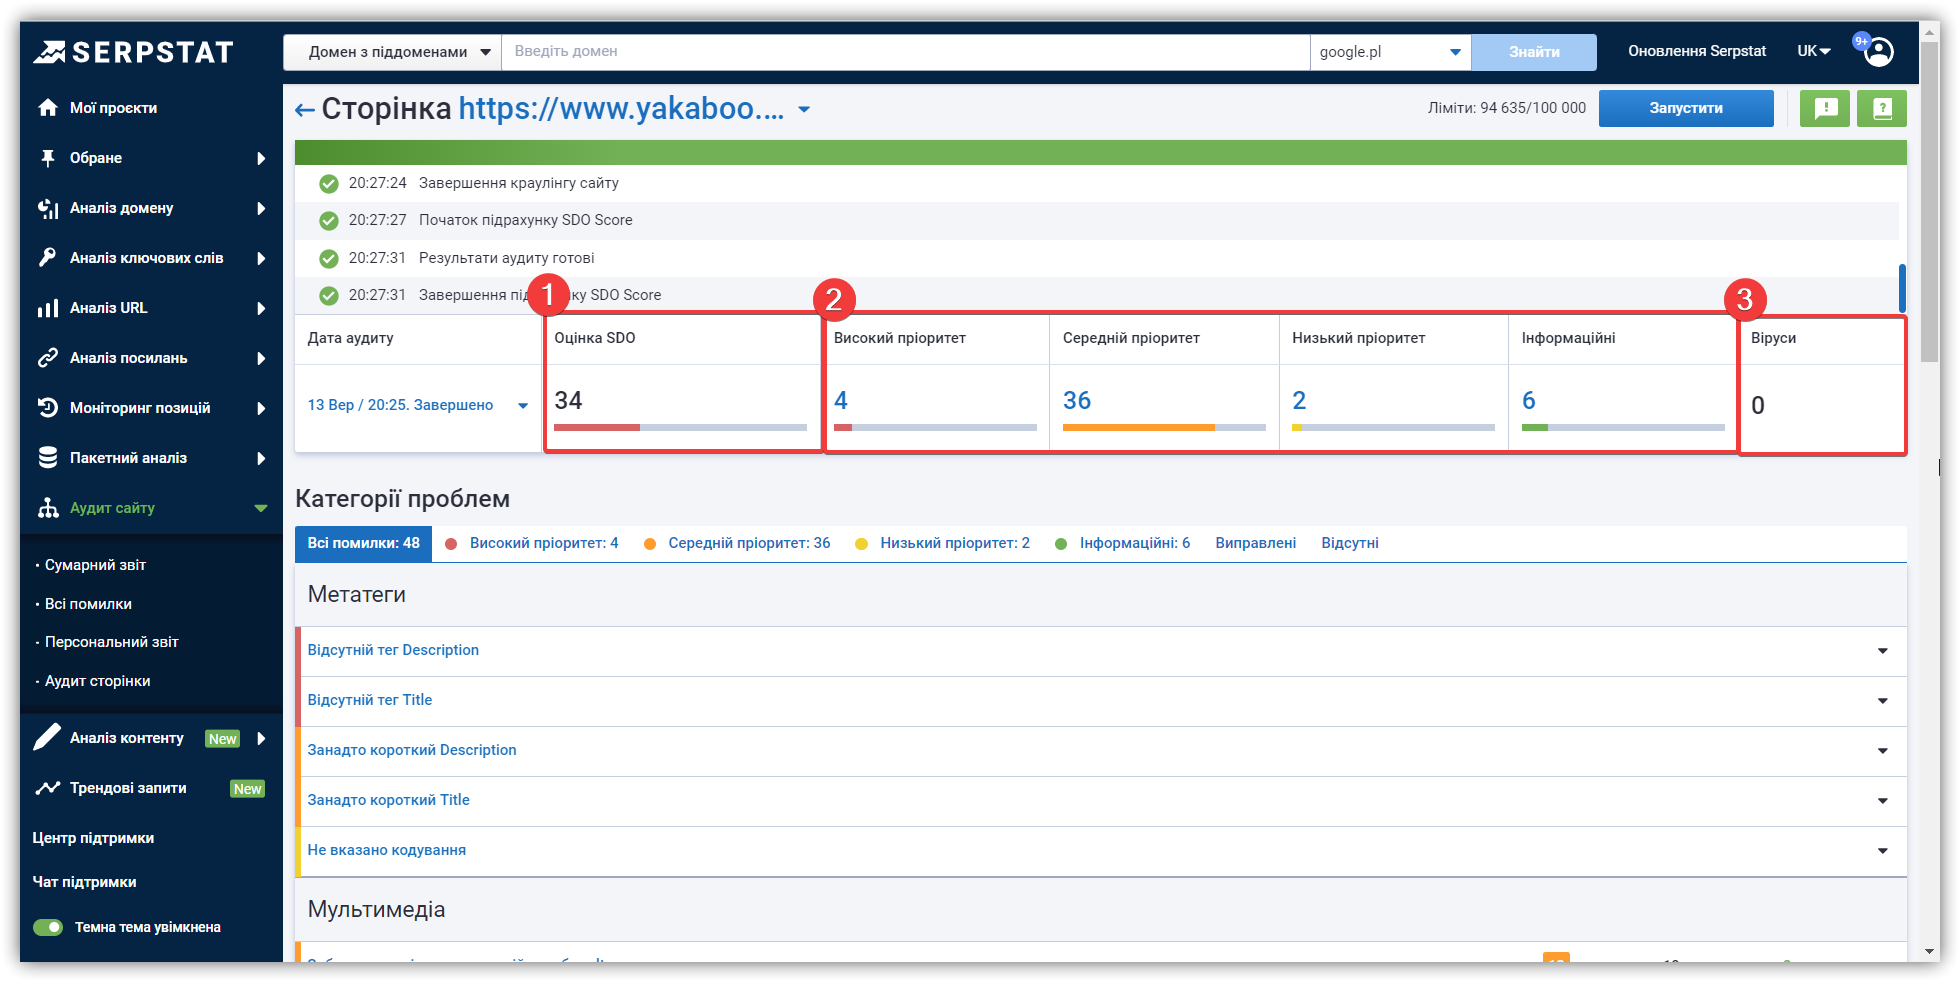Click the bar chart icon for Аналіз URL
The image size is (1960, 982).
(x=48, y=308)
